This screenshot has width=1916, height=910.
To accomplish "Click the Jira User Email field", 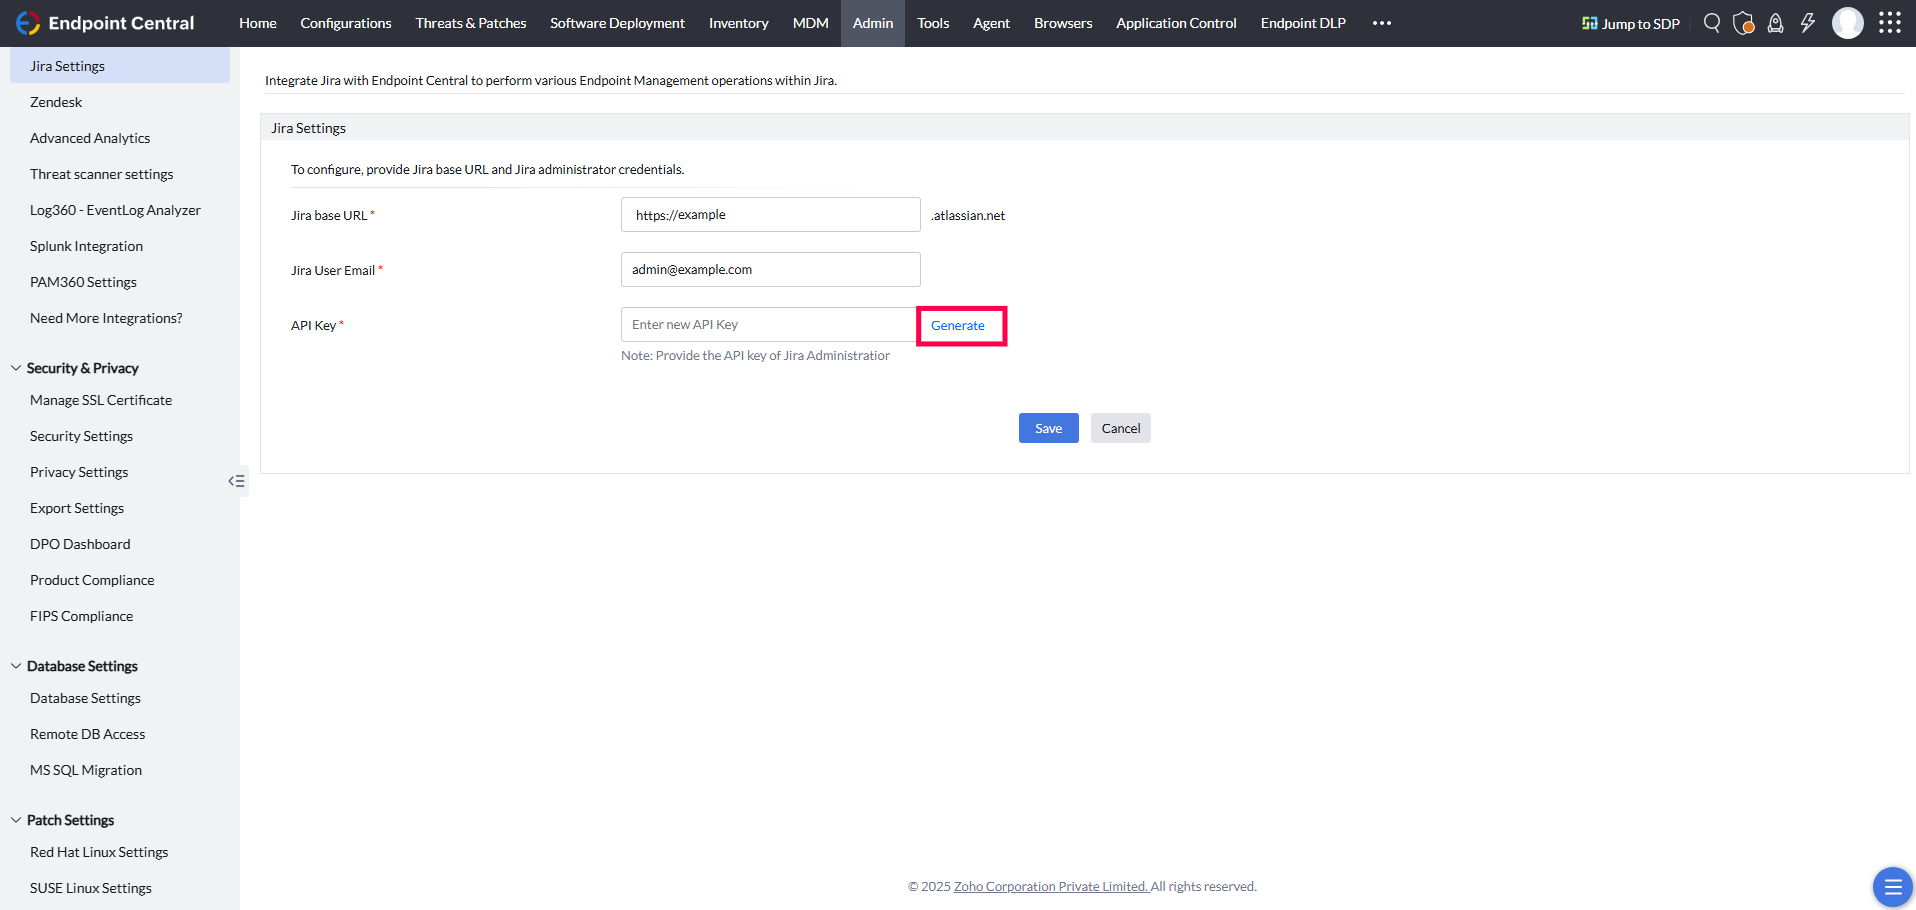I will click(771, 270).
